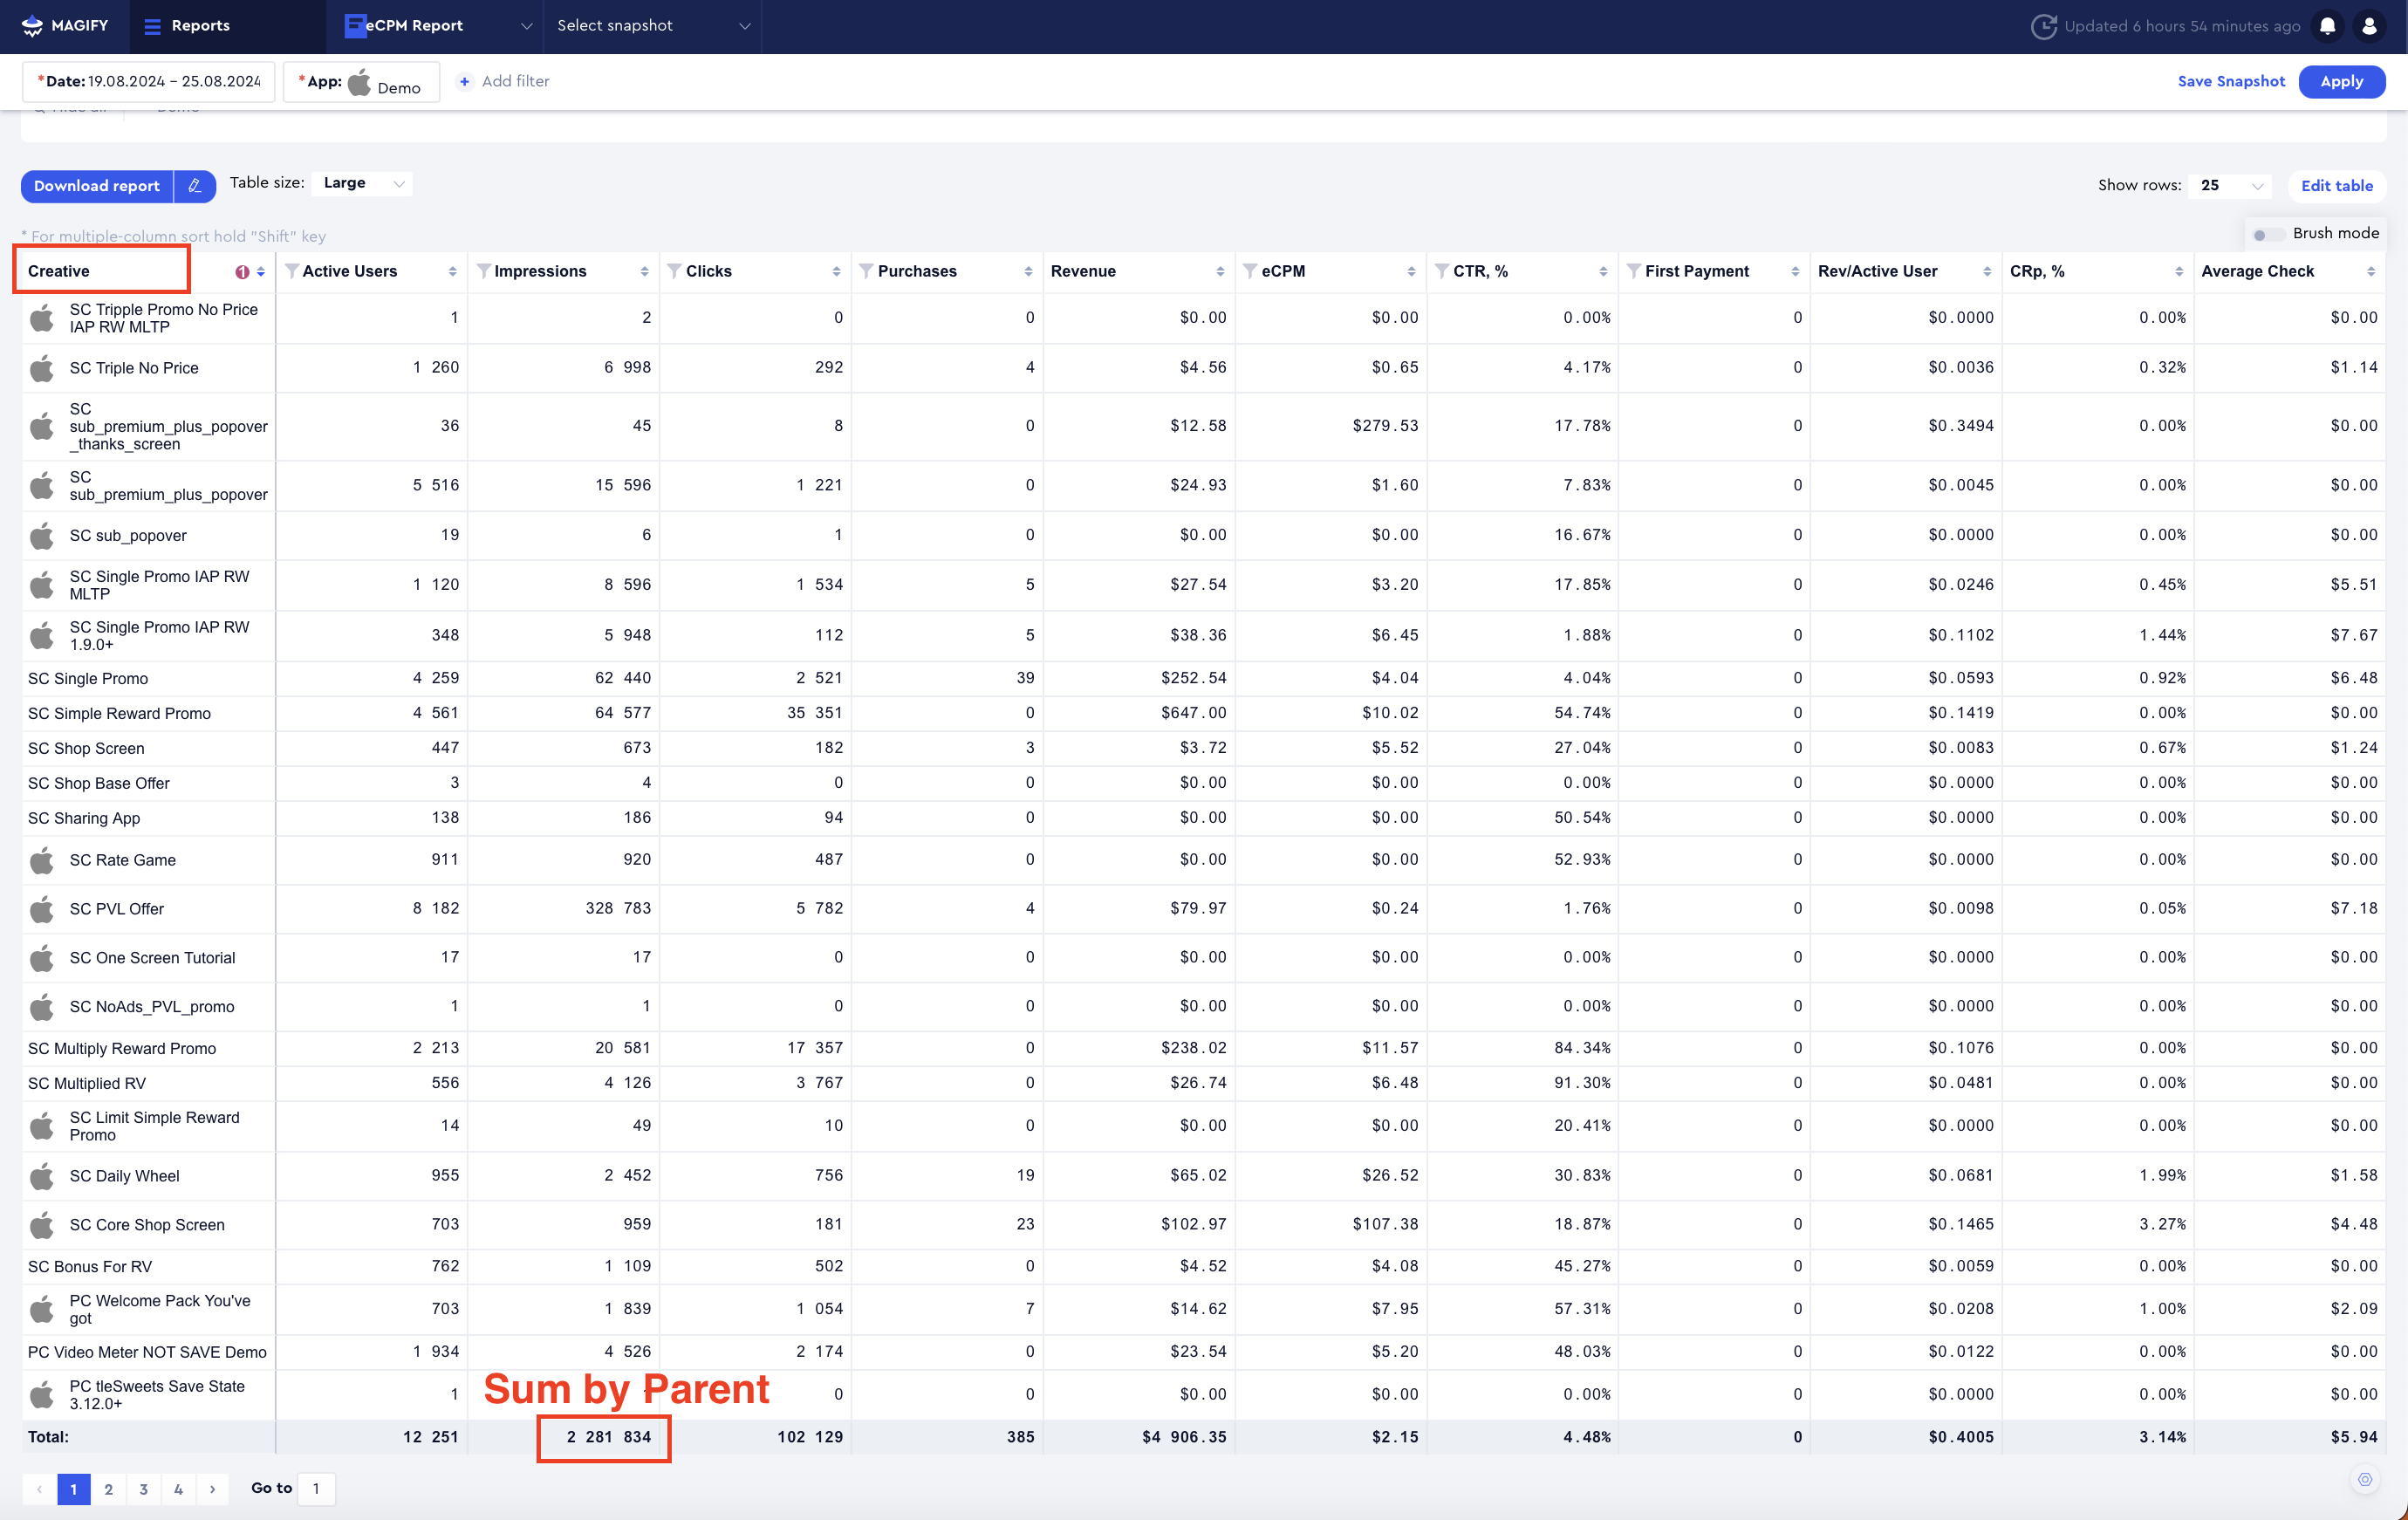Click the edit pencil icon beside Download report
This screenshot has height=1520, width=2408.
pyautogui.click(x=195, y=186)
